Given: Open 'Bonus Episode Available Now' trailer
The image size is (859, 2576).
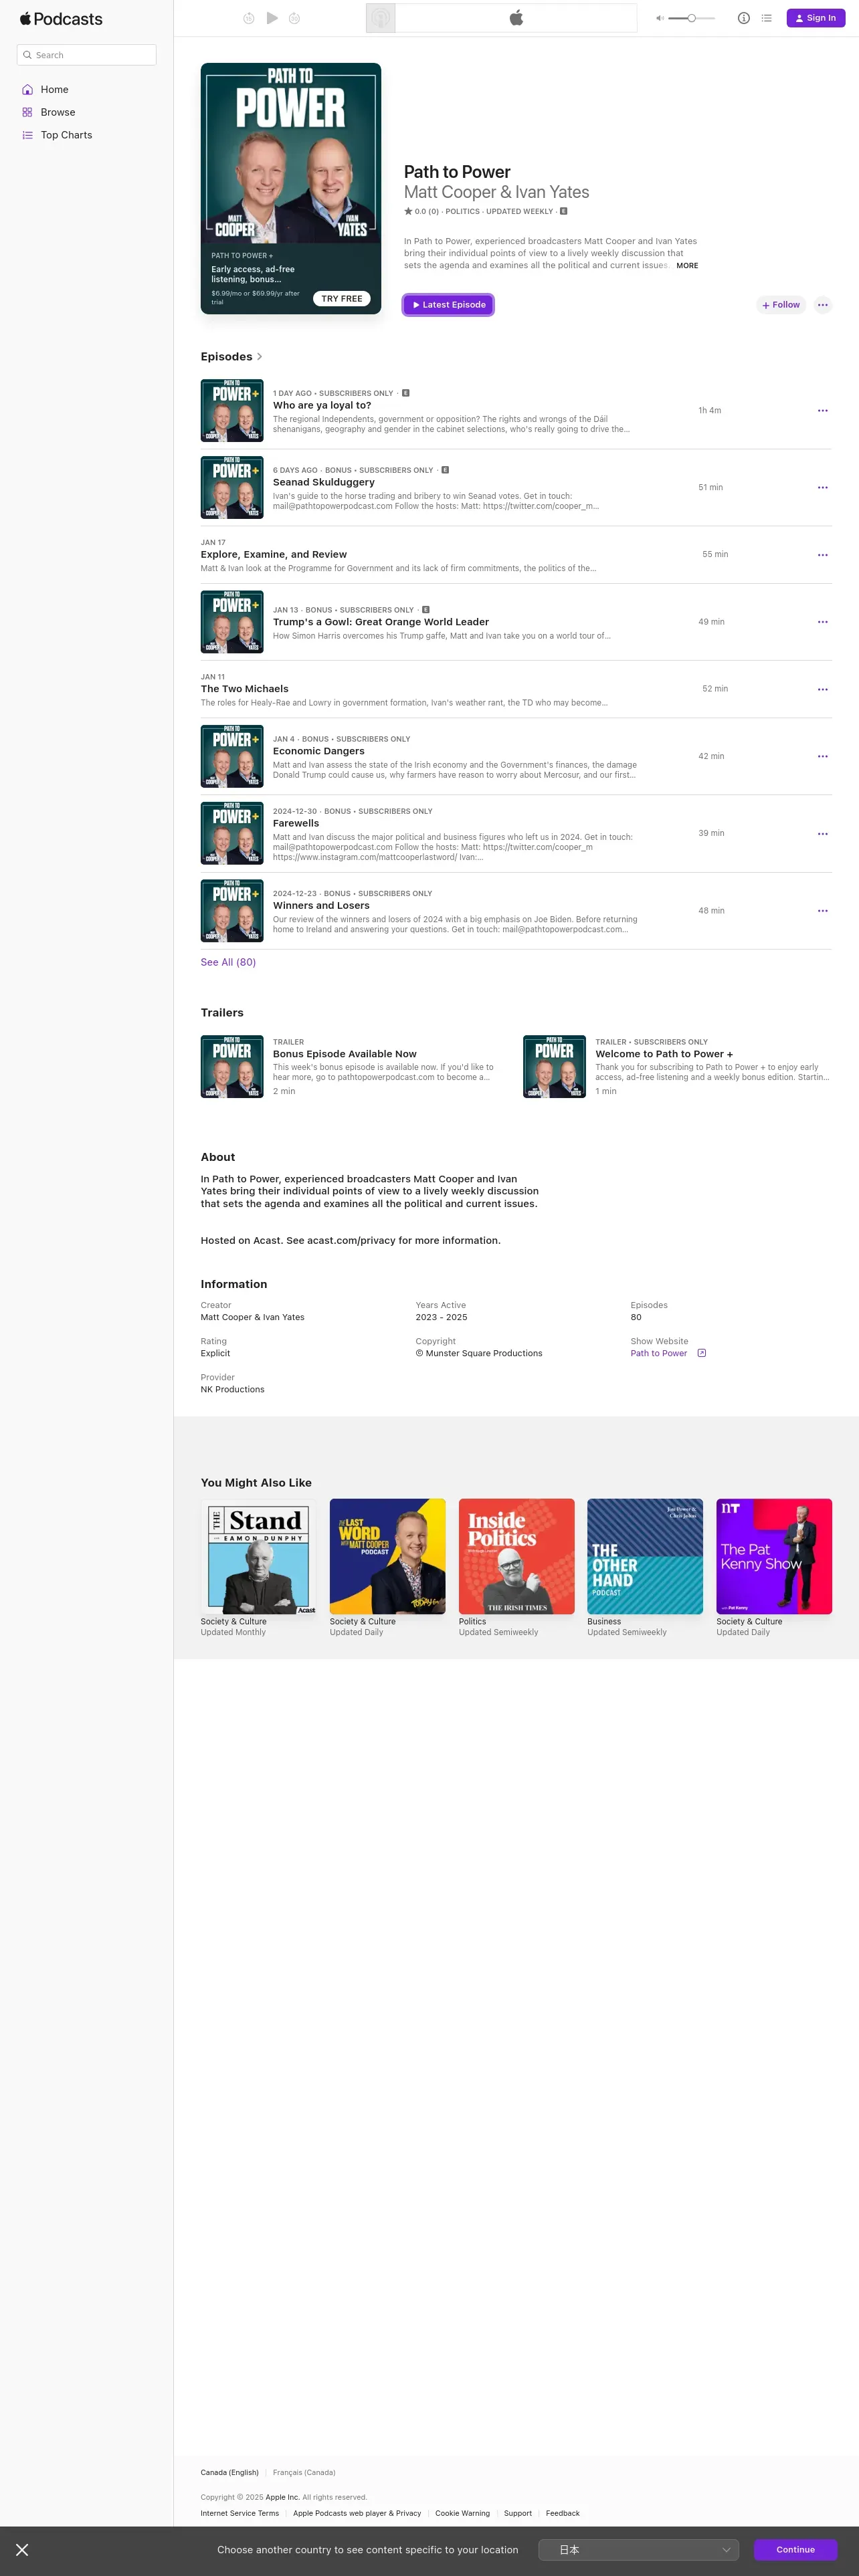Looking at the screenshot, I should pyautogui.click(x=345, y=1054).
